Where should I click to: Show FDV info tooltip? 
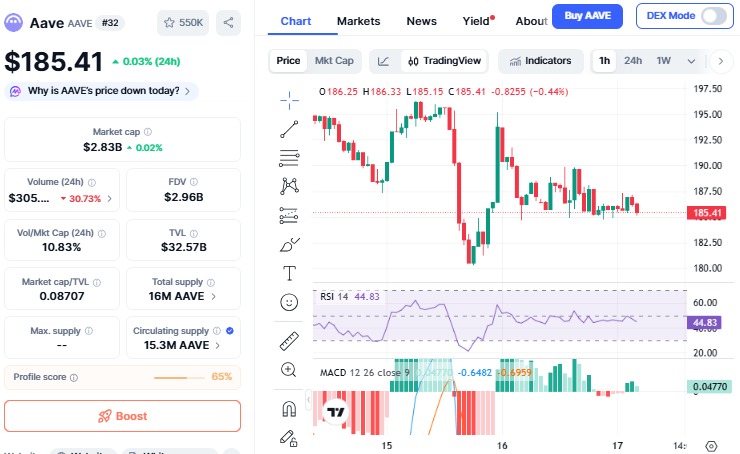point(193,182)
